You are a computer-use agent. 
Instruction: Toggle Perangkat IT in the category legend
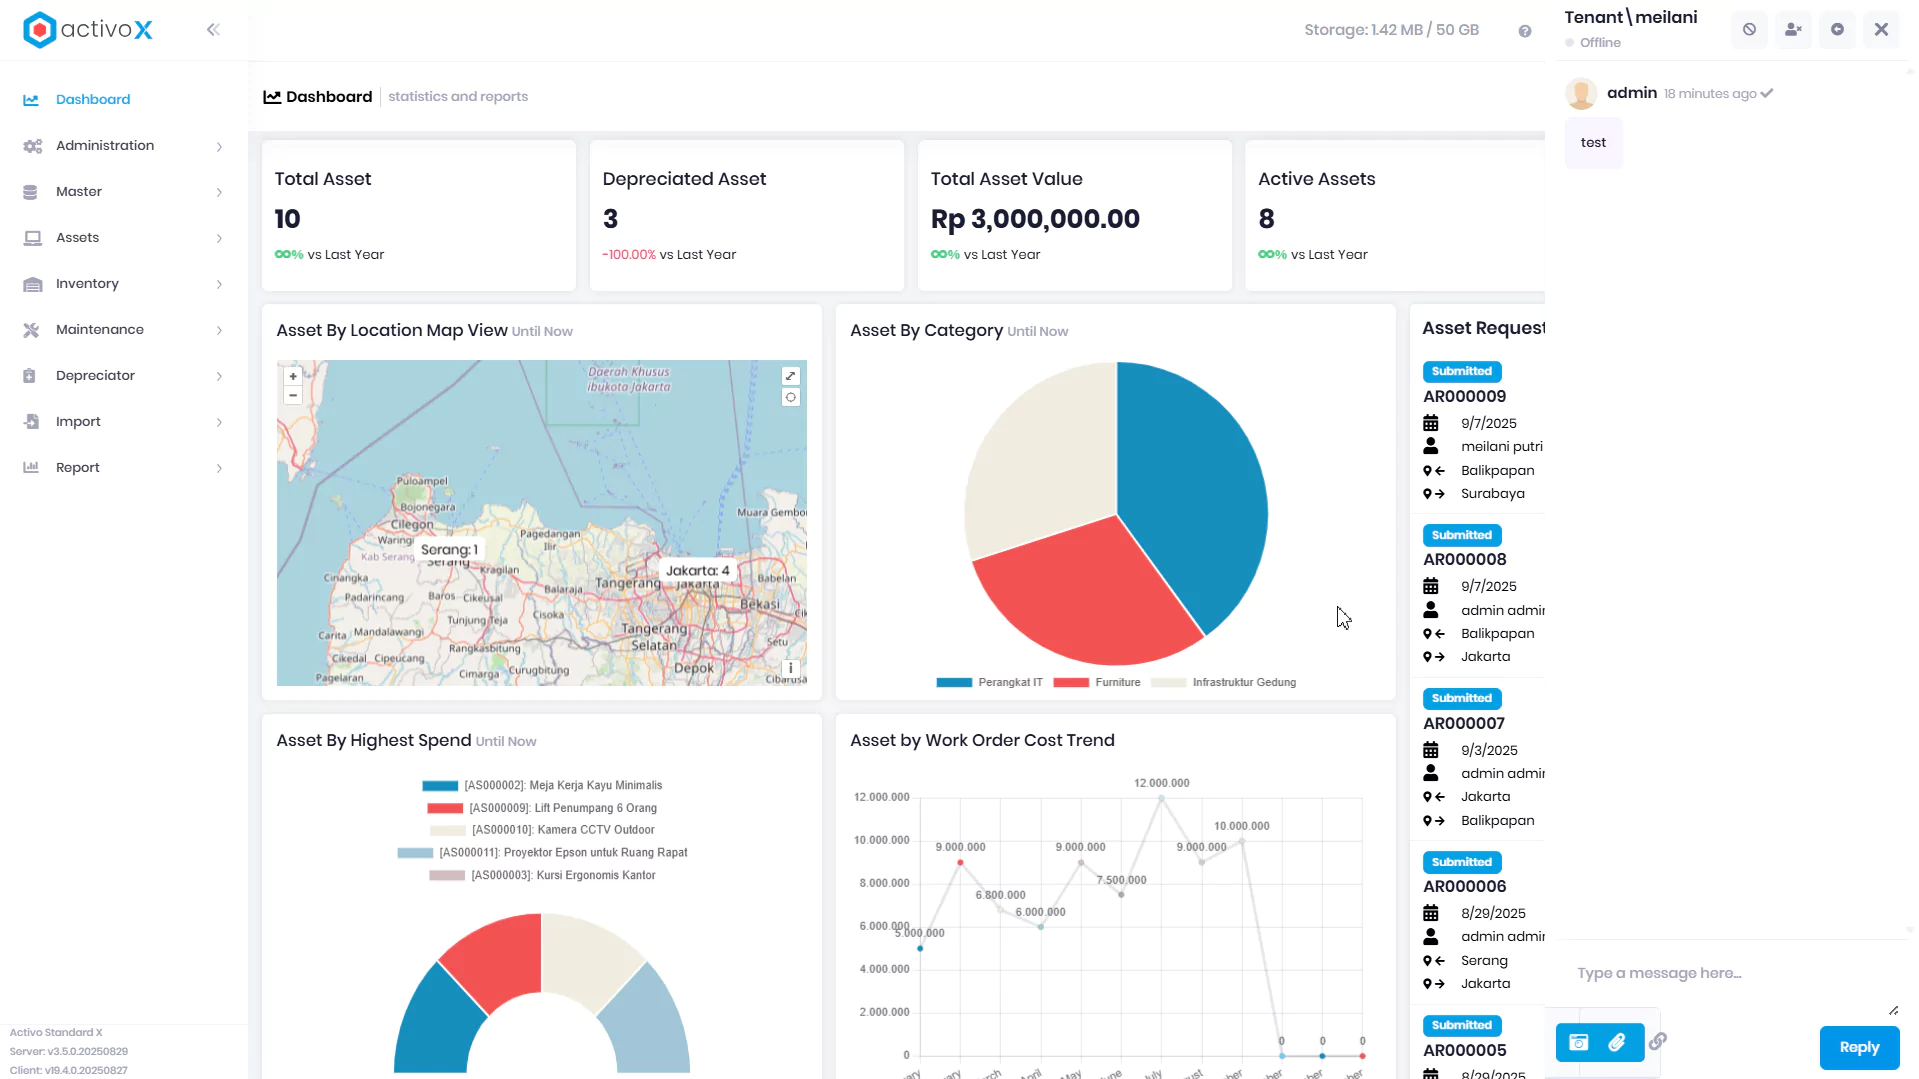click(x=989, y=683)
